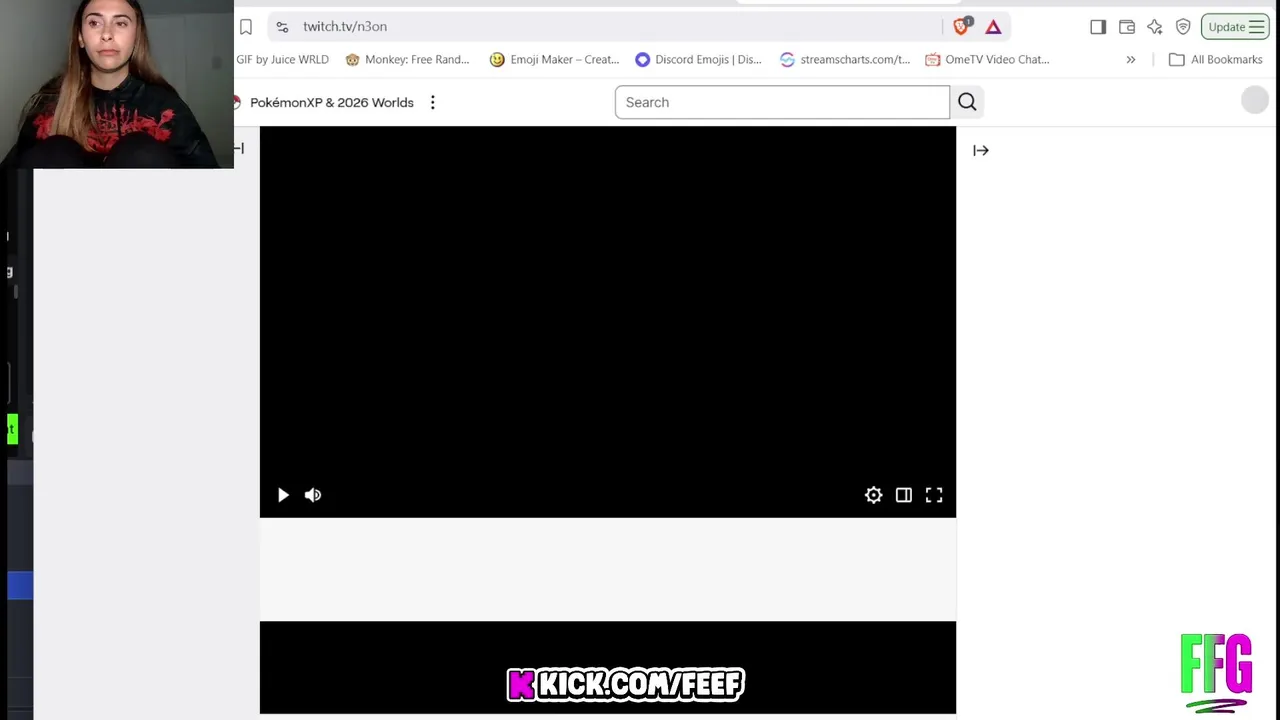This screenshot has height=720, width=1280.
Task: Click the Update browser menu button
Action: point(1235,27)
